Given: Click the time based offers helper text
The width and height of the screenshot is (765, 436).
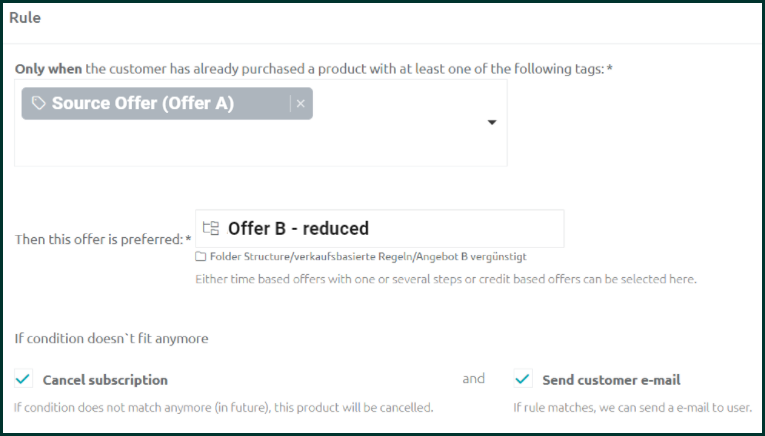Looking at the screenshot, I should 446,279.
